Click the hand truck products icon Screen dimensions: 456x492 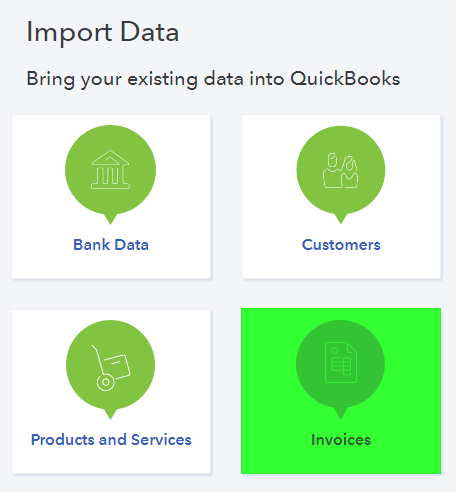point(110,368)
